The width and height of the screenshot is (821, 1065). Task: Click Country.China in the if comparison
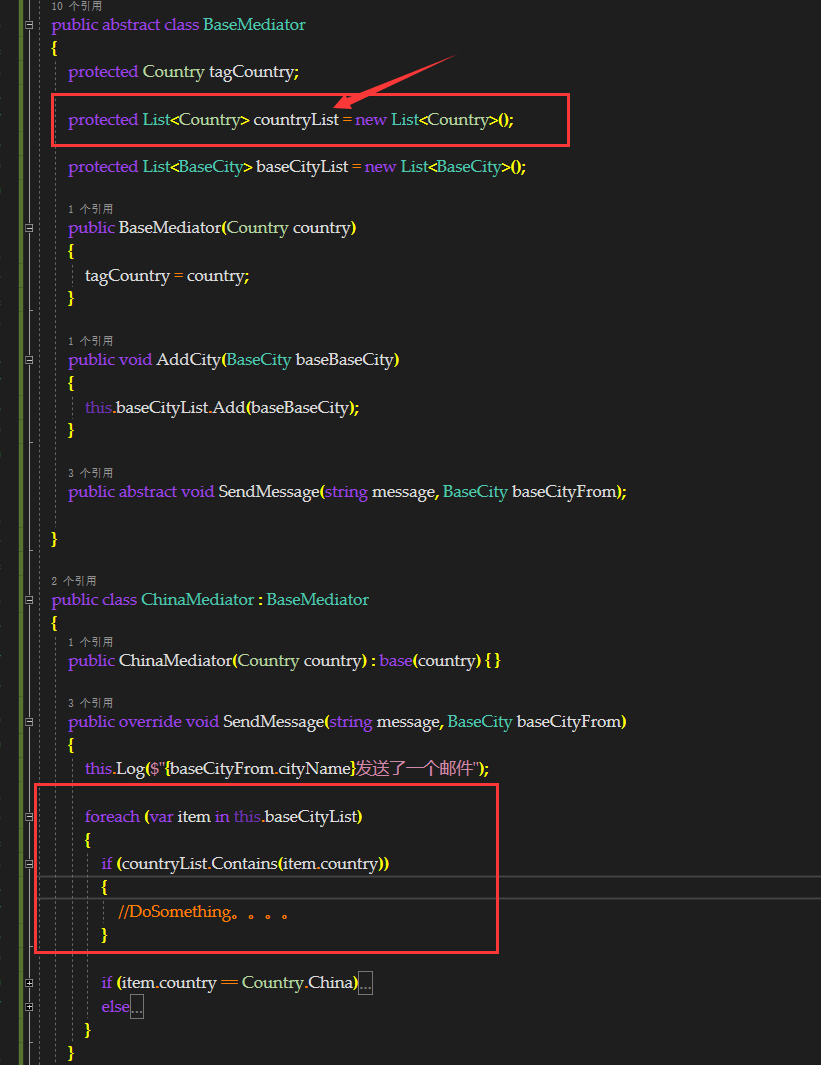(x=298, y=983)
